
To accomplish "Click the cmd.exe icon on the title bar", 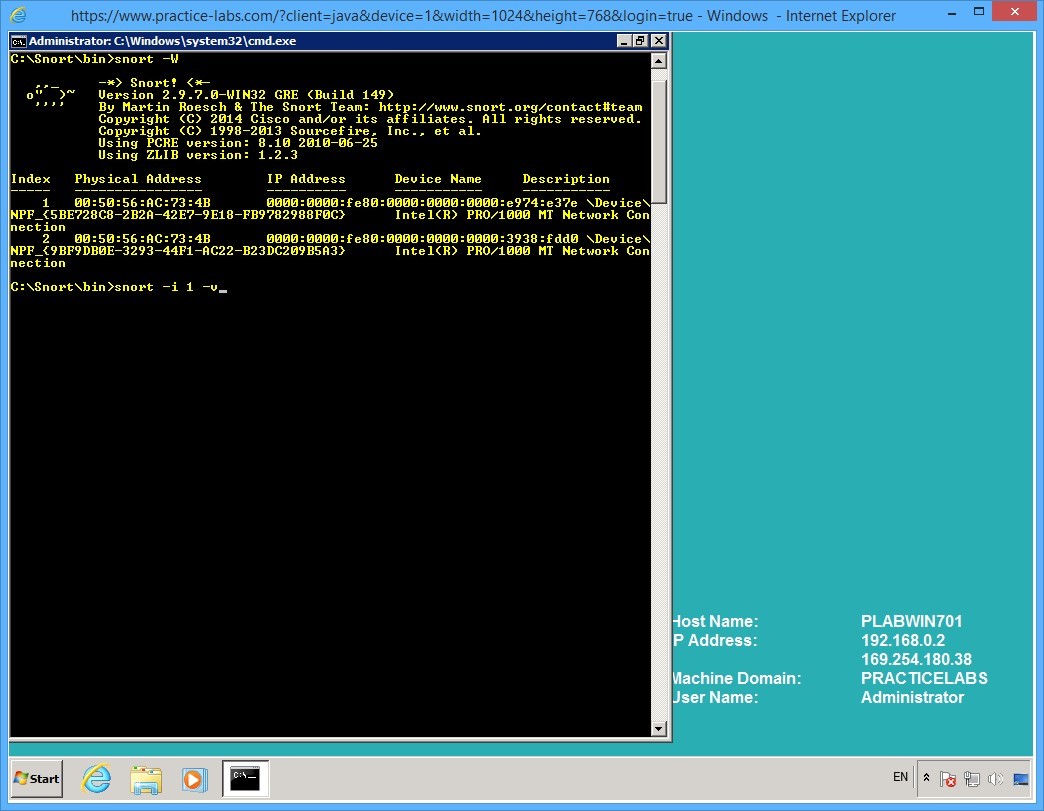I will point(17,41).
